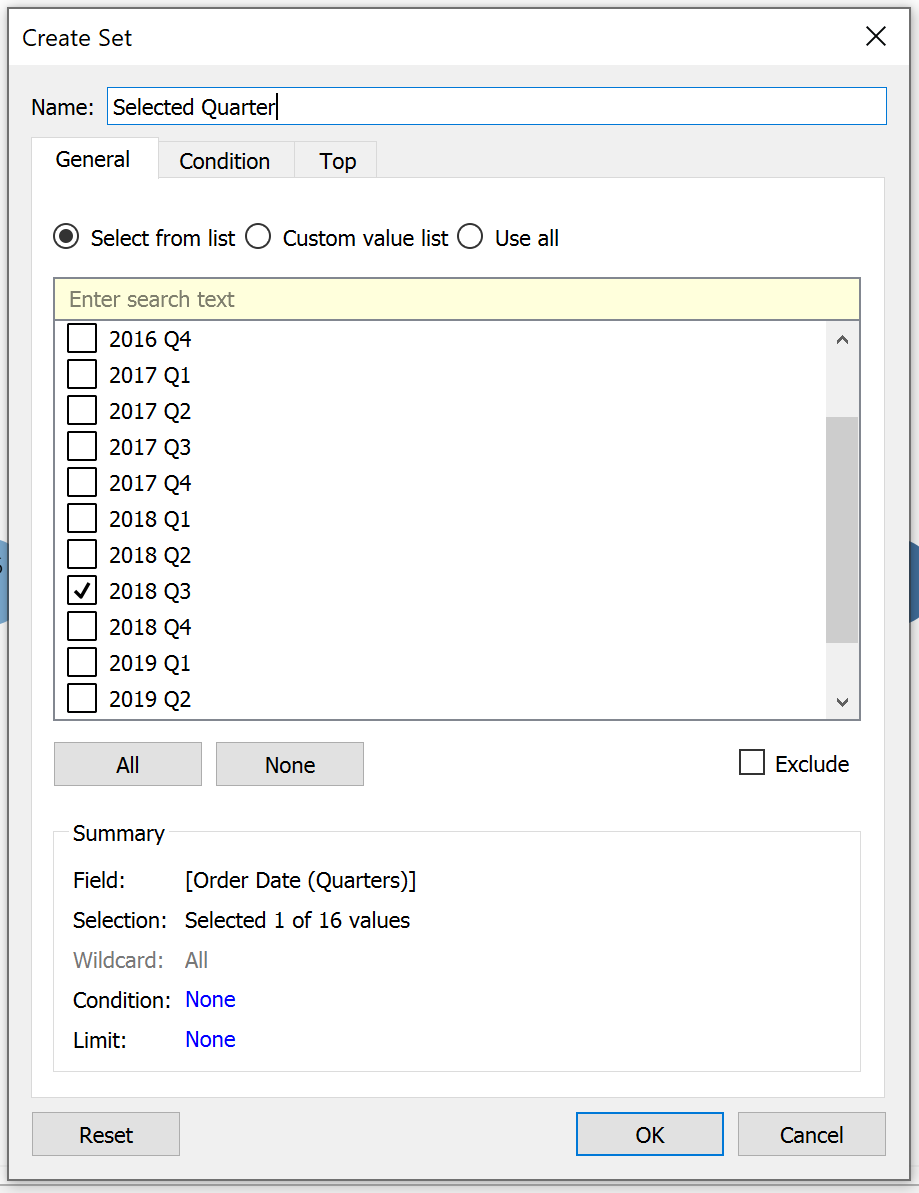Screen dimensions: 919x1193
Task: Click the None button below list
Action: coord(290,764)
